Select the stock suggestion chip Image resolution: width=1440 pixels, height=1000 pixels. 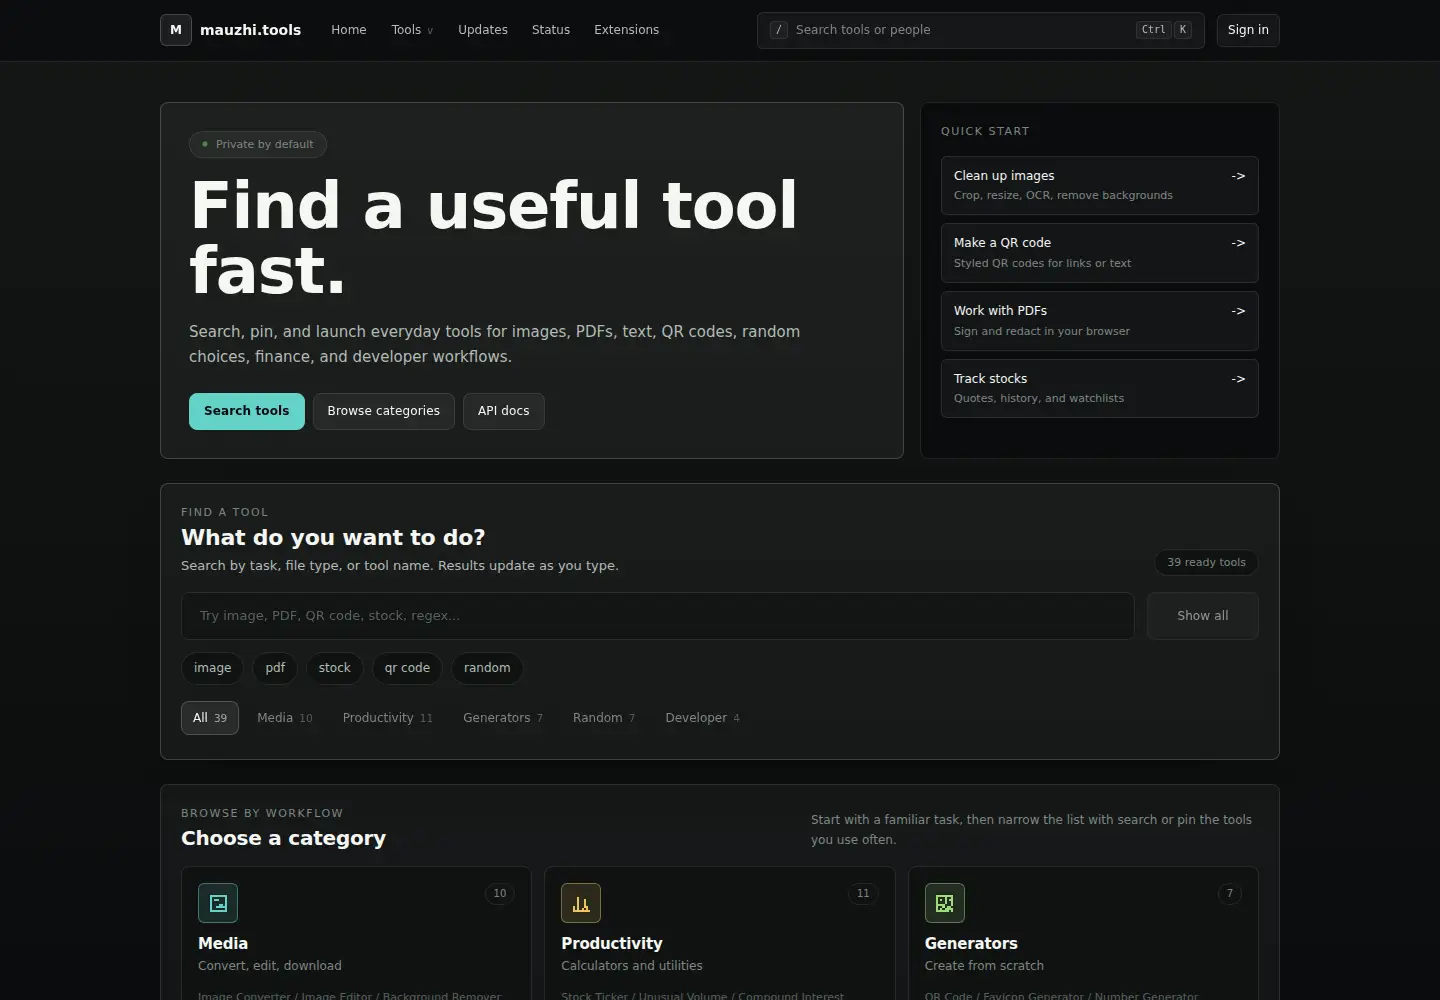335,668
